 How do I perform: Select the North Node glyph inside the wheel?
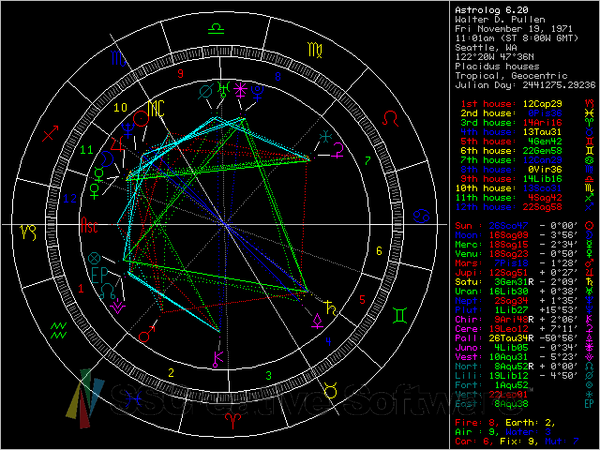tap(108, 292)
